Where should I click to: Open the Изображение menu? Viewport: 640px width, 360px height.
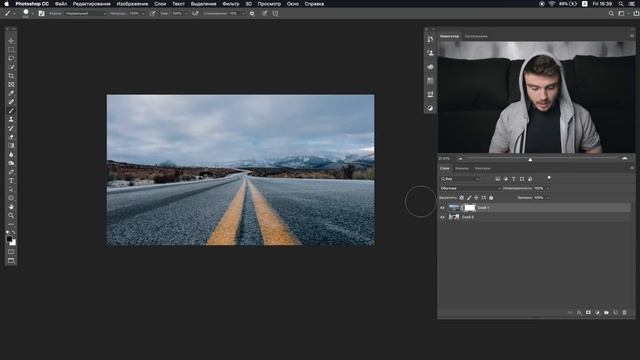point(132,4)
